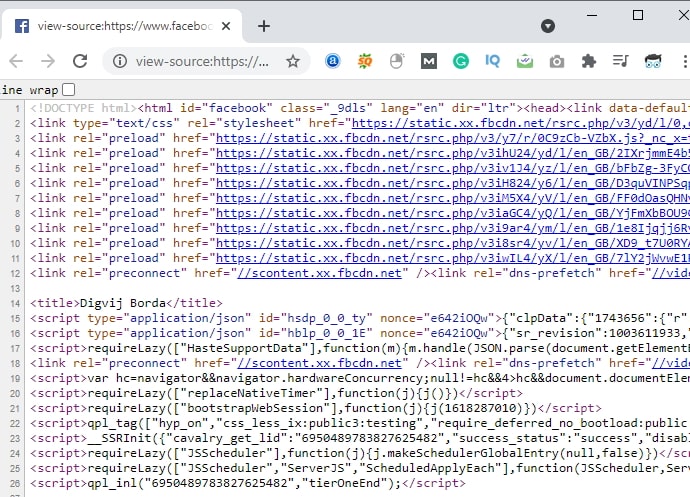
Task: Click the hsdp_0_0_ty script id on line 15
Action: click(x=326, y=318)
